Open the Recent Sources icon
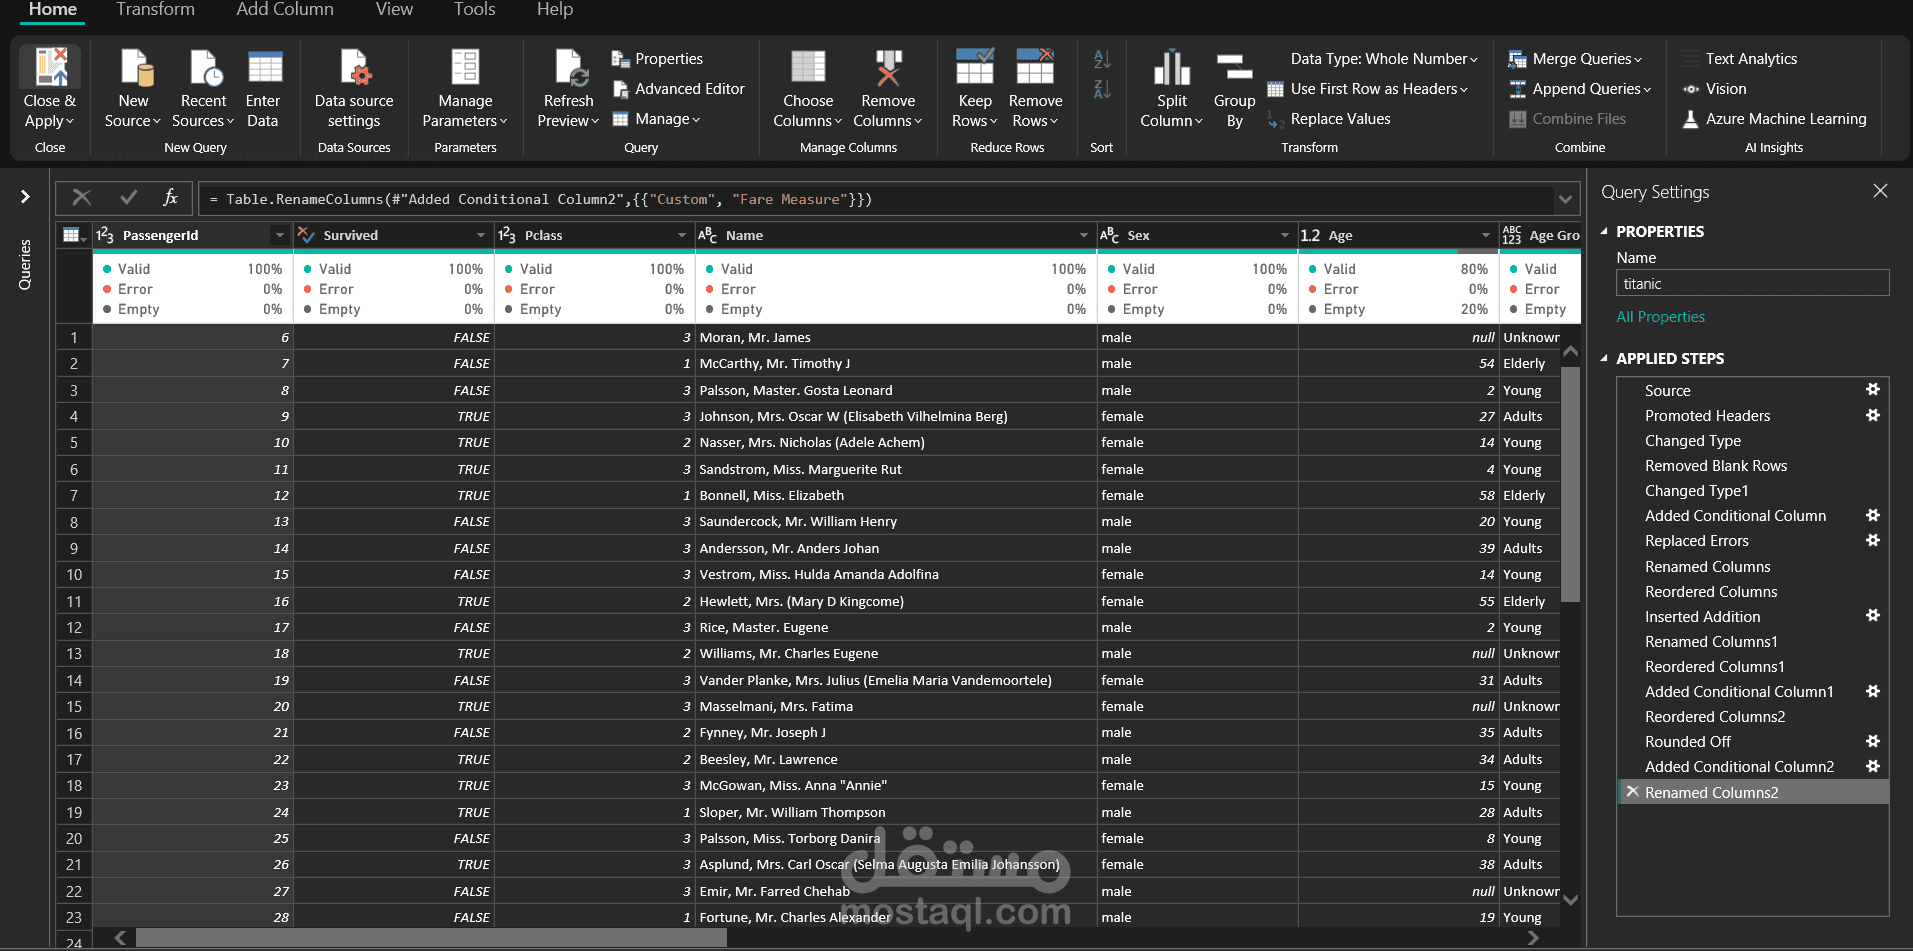The width and height of the screenshot is (1913, 951). click(x=204, y=68)
